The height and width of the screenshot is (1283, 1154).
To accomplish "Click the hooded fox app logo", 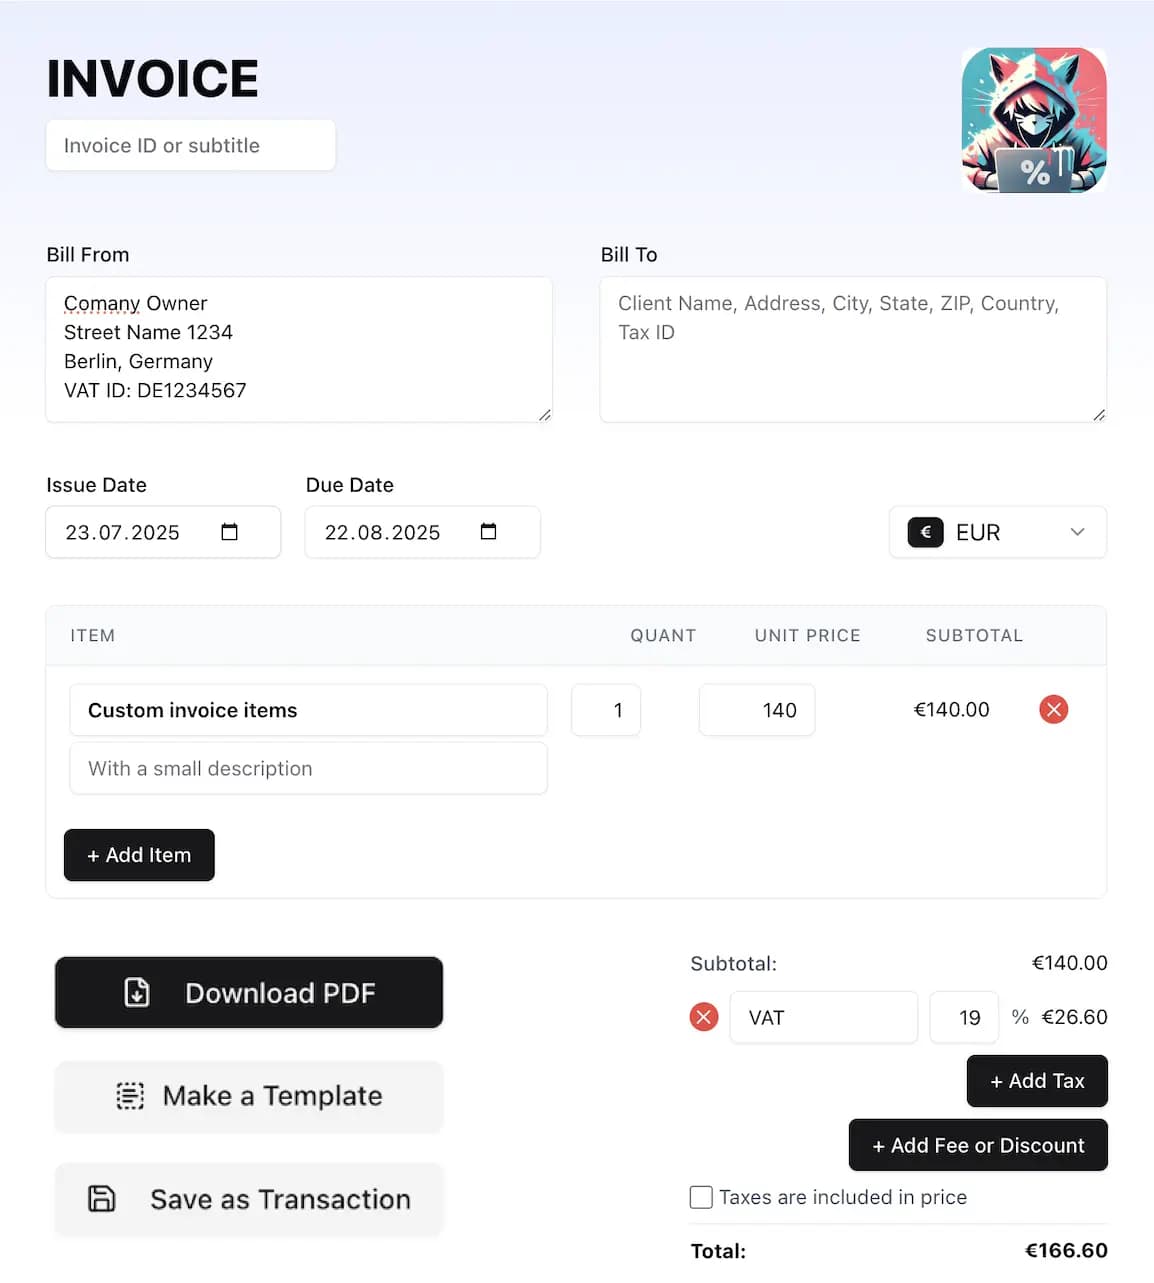I will pos(1034,119).
